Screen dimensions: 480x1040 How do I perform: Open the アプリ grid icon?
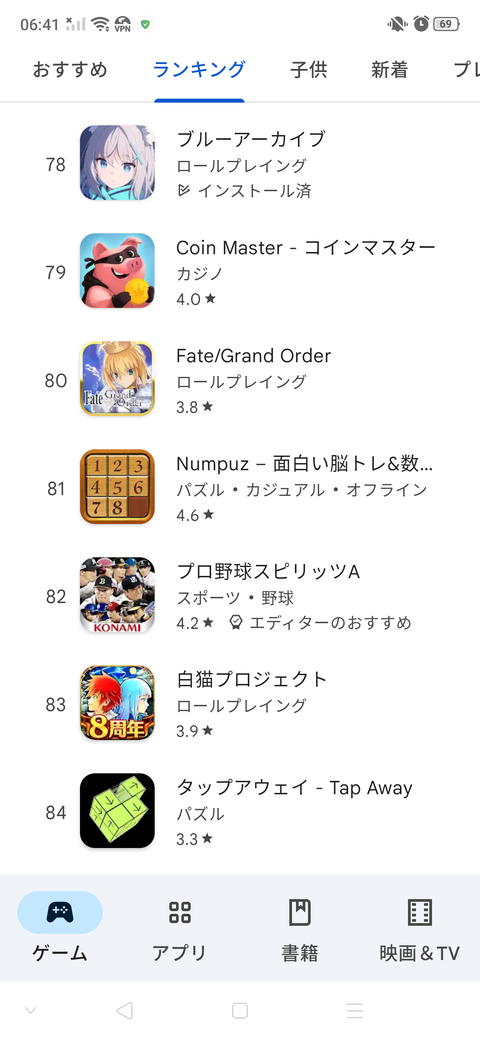click(x=180, y=913)
